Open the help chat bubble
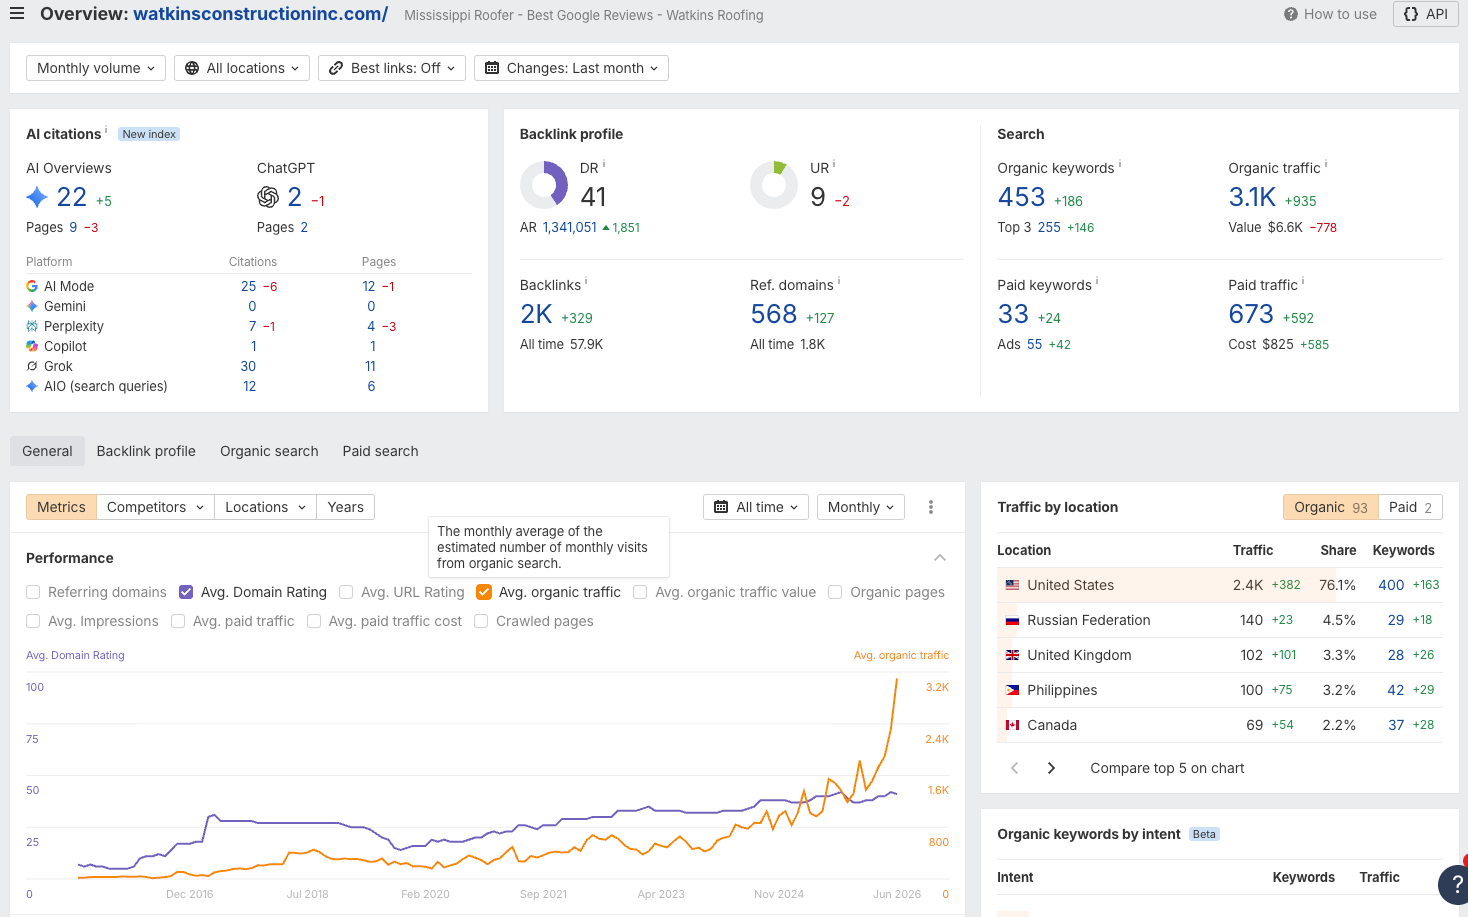 [x=1453, y=884]
